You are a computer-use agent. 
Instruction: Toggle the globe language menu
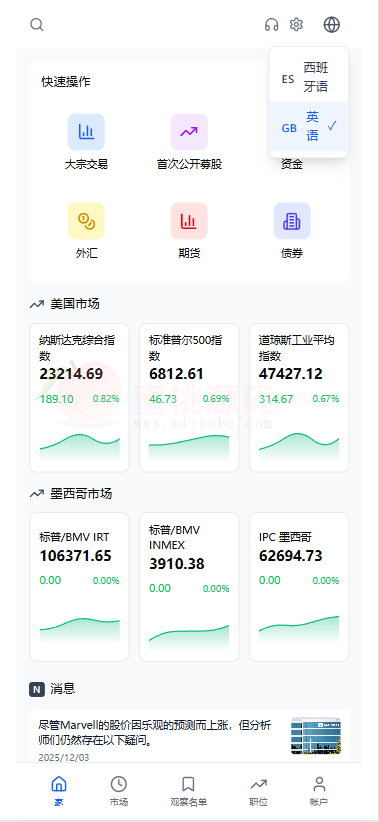332,25
